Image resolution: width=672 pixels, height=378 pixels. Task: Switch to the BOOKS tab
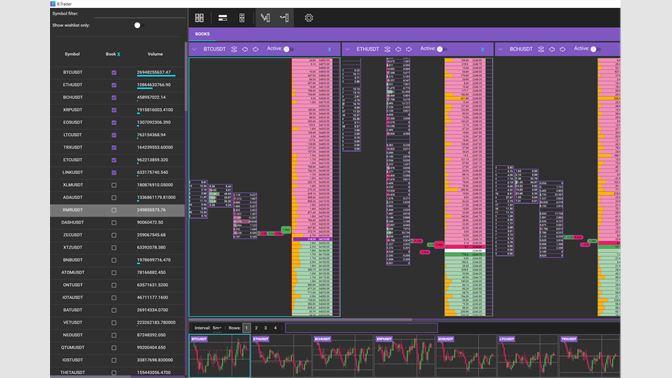coord(202,34)
